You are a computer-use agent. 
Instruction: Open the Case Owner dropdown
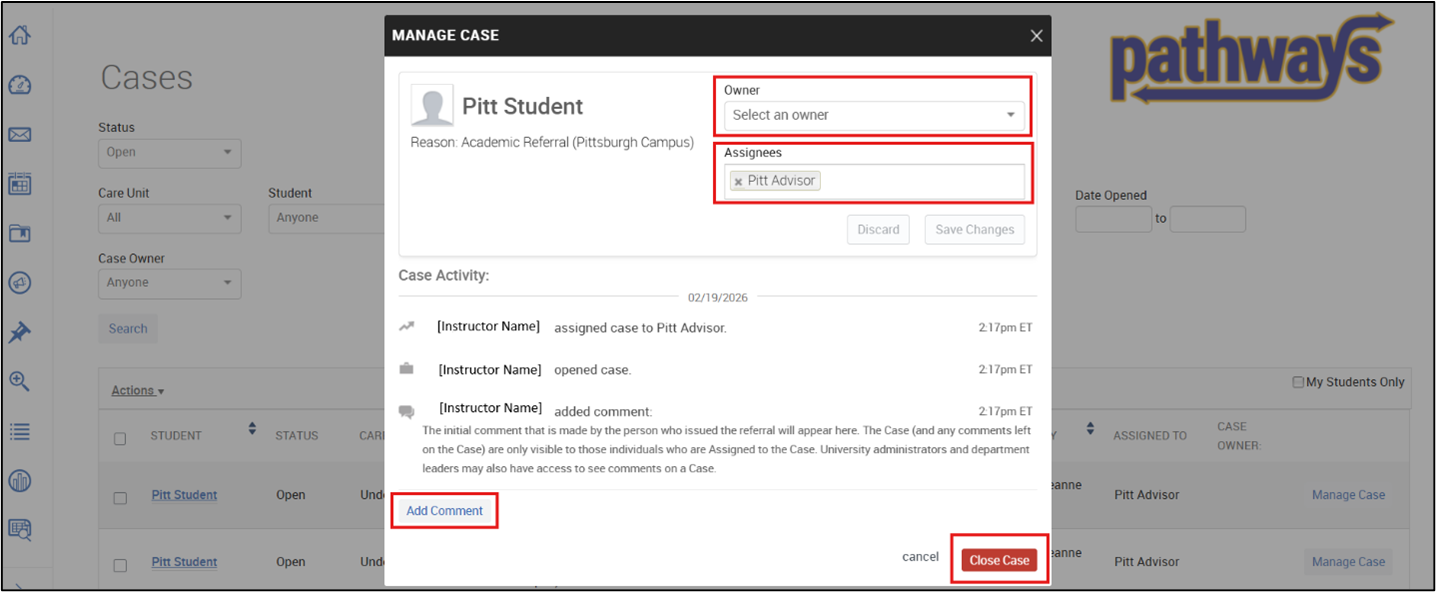click(x=169, y=283)
